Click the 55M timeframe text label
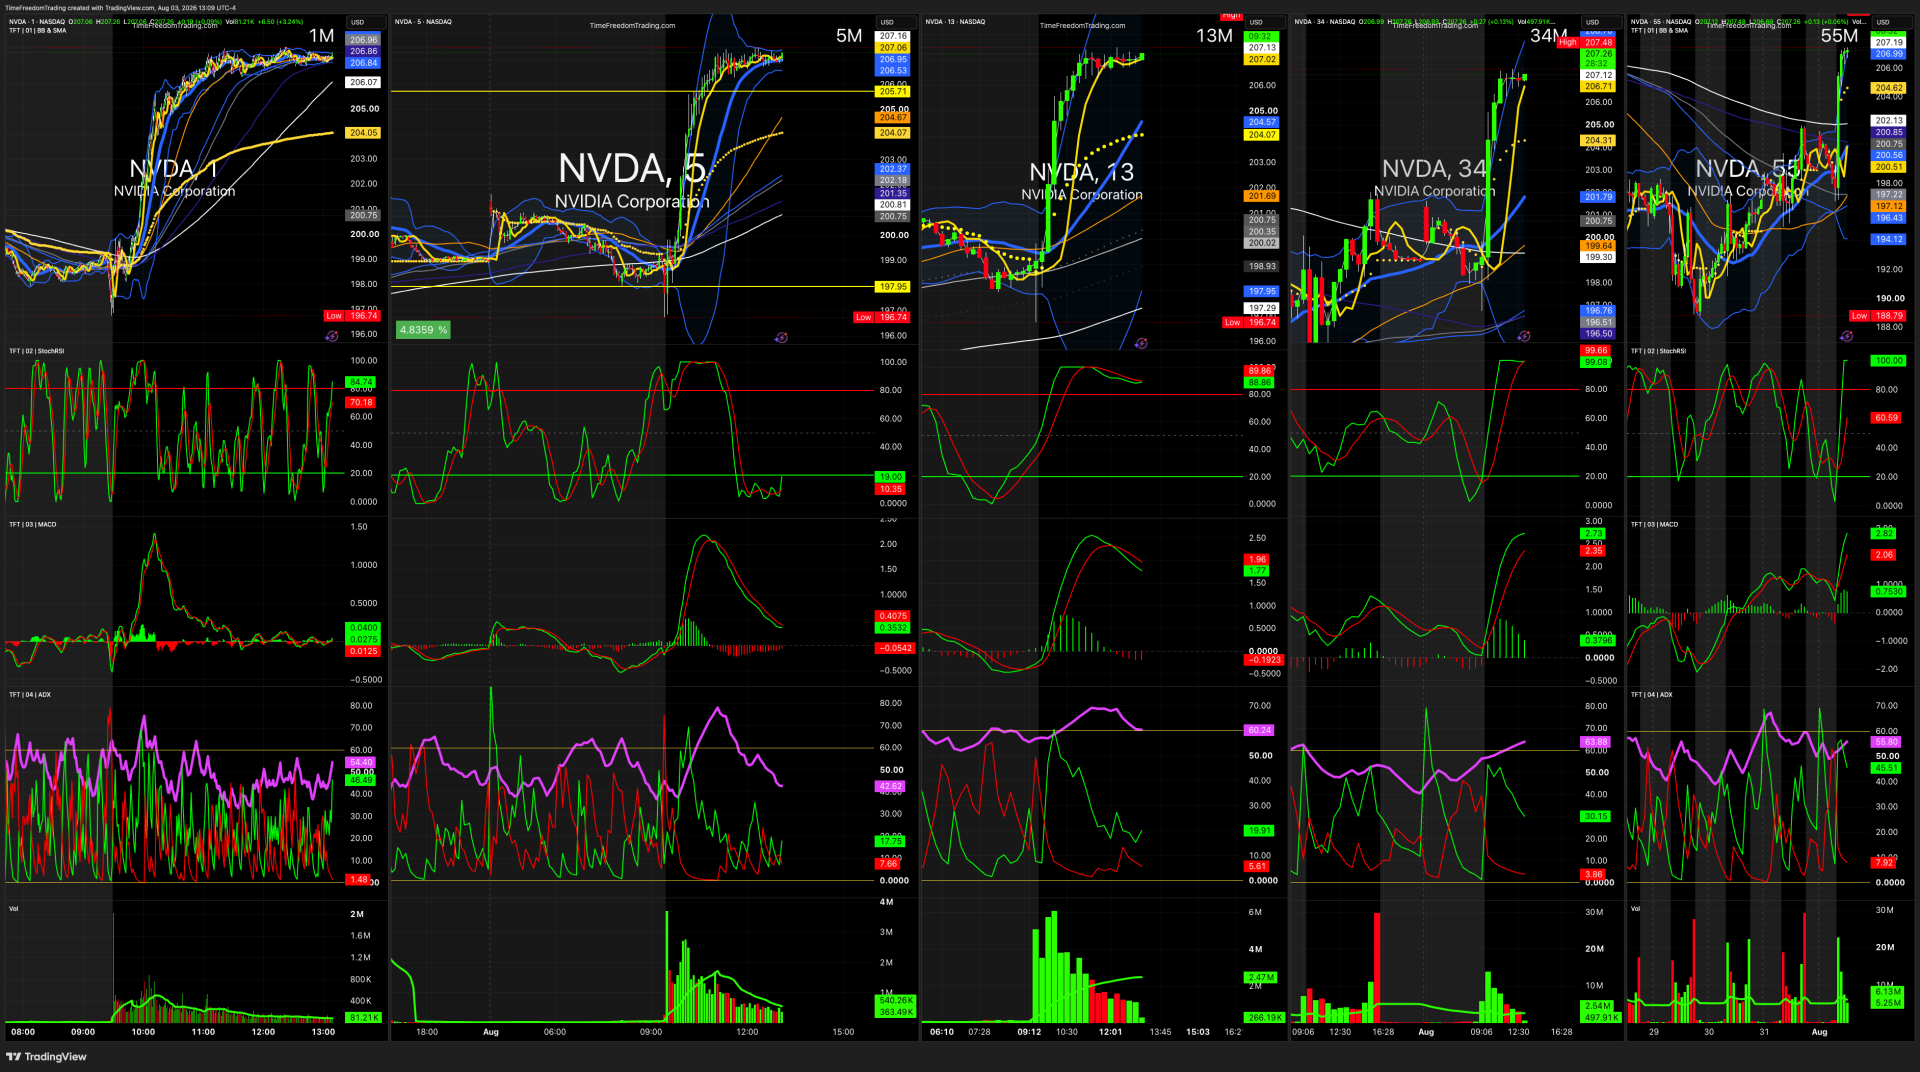 (1839, 36)
